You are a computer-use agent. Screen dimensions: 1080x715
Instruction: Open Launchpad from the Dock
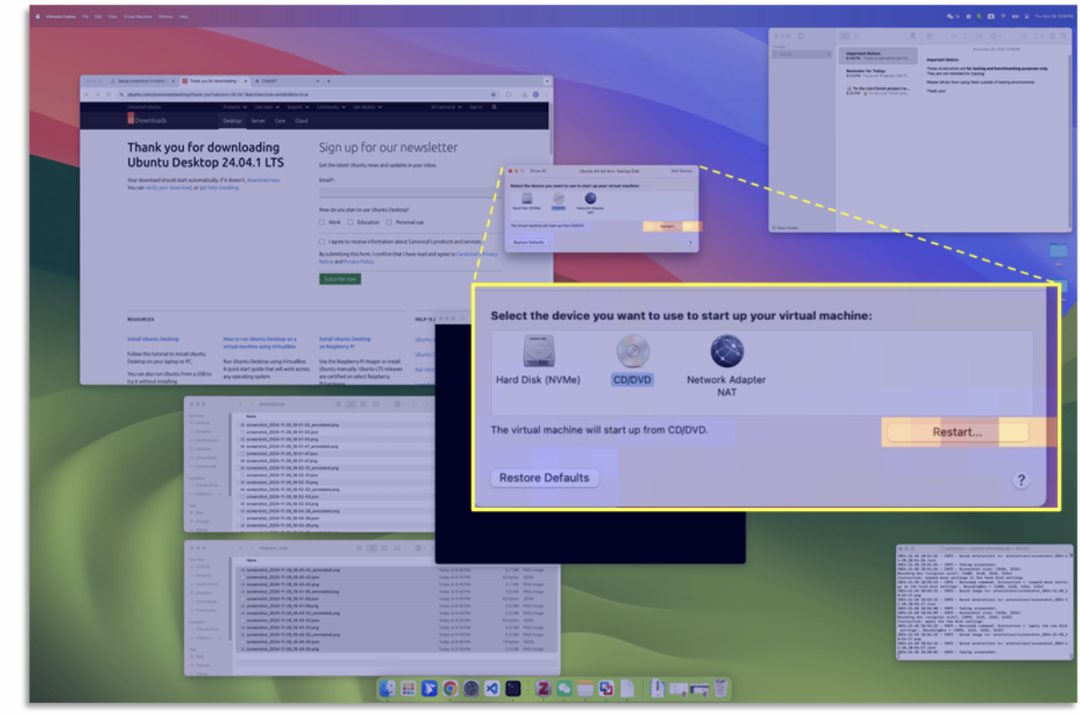408,688
